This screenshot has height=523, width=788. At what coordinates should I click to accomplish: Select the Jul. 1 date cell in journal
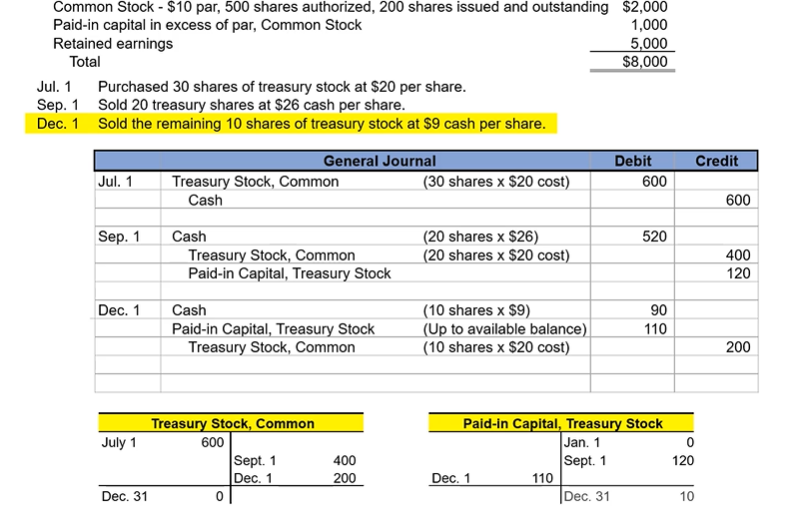pos(115,182)
